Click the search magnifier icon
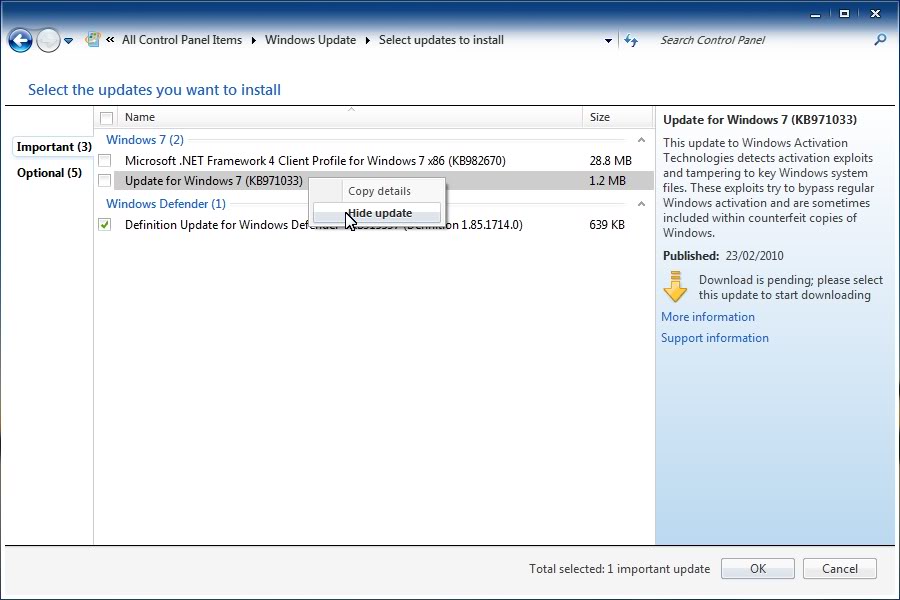900x600 pixels. click(x=878, y=40)
